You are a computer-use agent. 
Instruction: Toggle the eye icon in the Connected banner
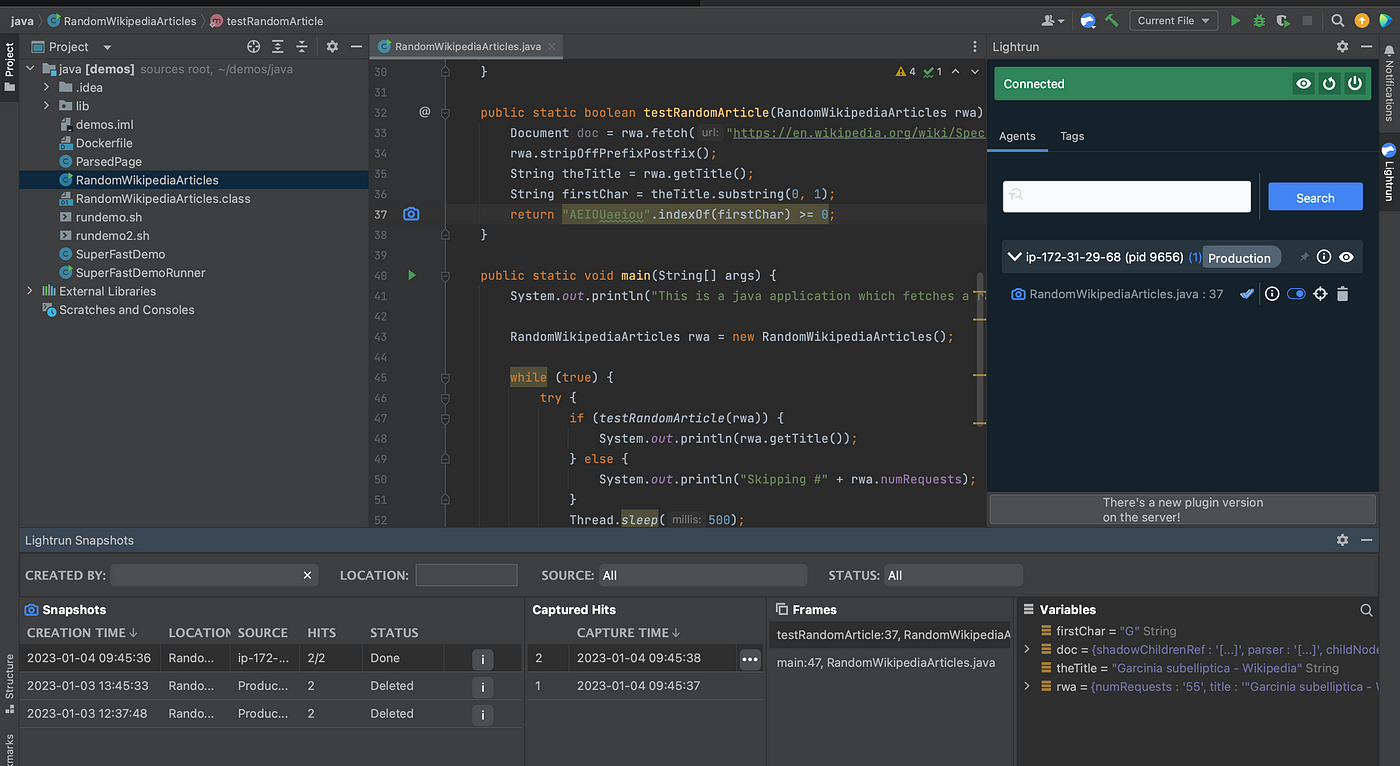[x=1303, y=83]
